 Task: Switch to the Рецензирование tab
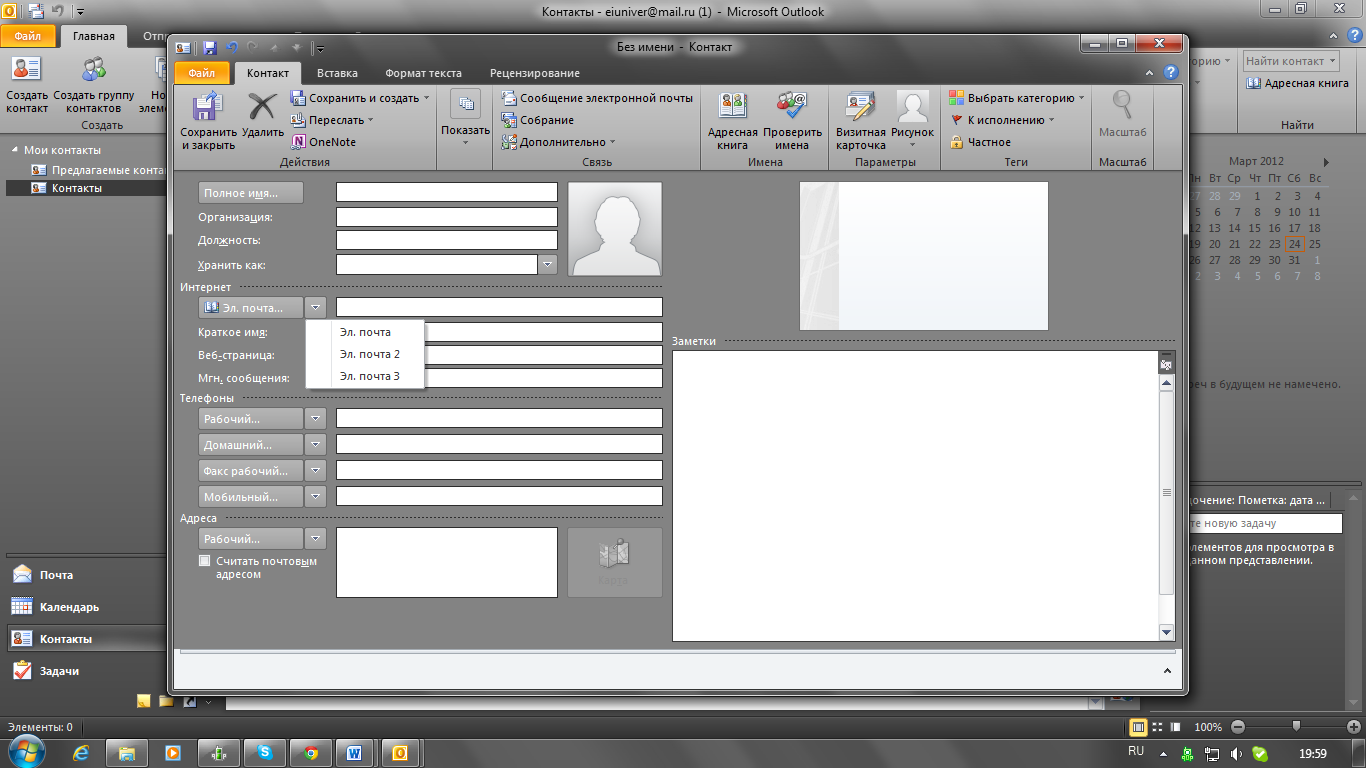[535, 73]
